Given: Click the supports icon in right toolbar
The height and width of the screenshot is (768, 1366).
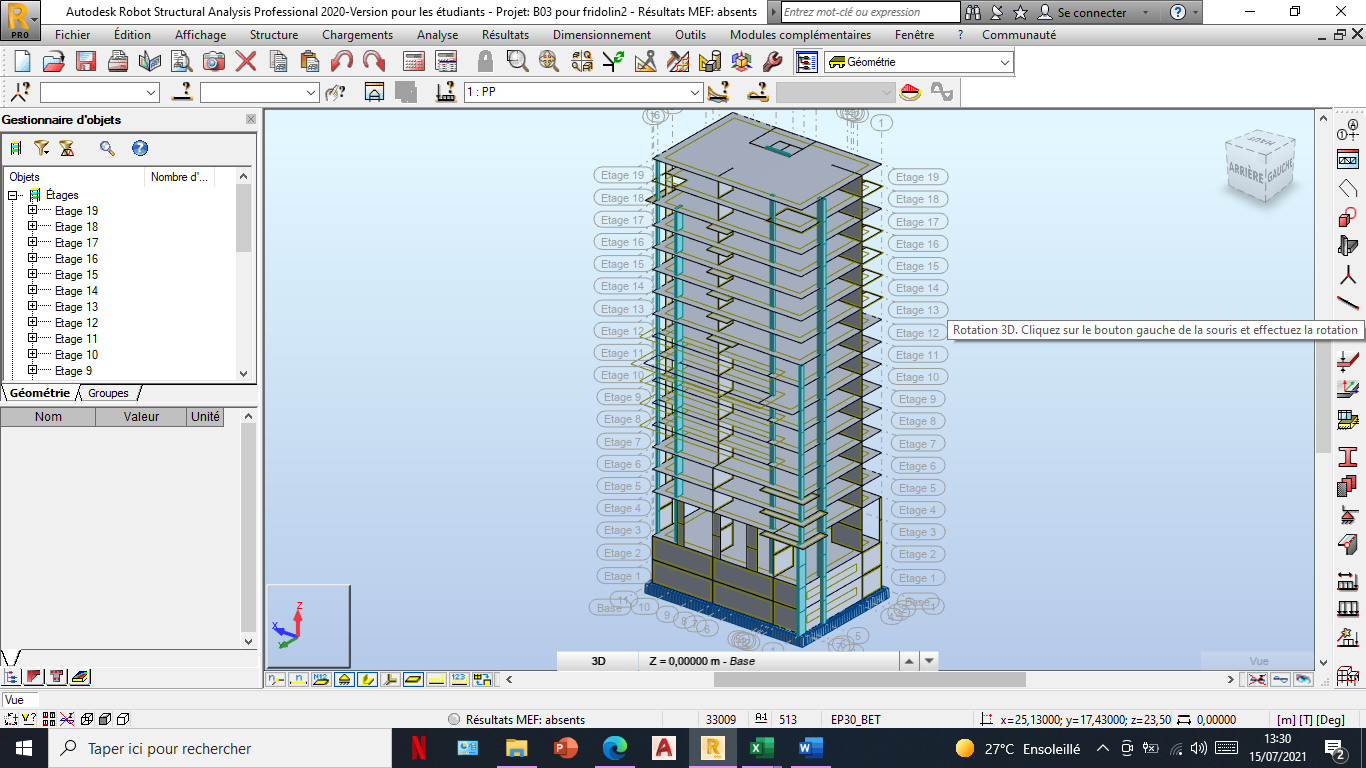Looking at the screenshot, I should [x=1347, y=515].
